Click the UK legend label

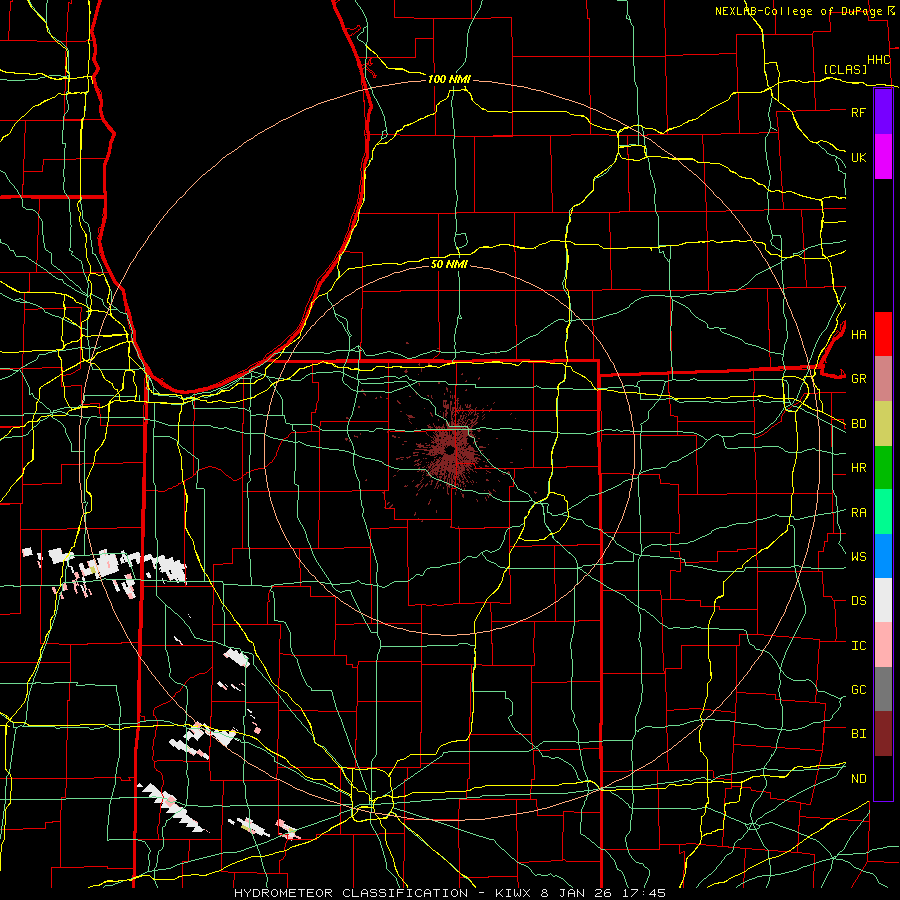pos(859,157)
